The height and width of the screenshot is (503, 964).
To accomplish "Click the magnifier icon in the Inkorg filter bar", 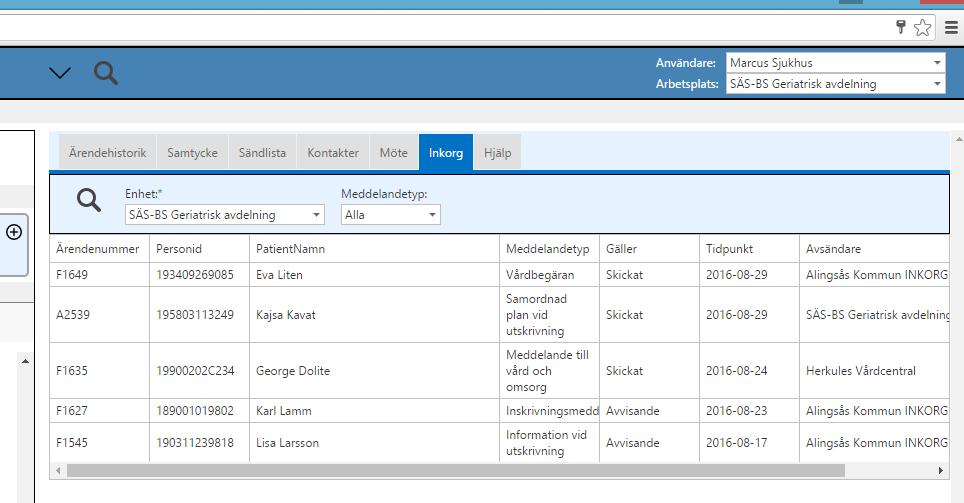I will pos(89,200).
